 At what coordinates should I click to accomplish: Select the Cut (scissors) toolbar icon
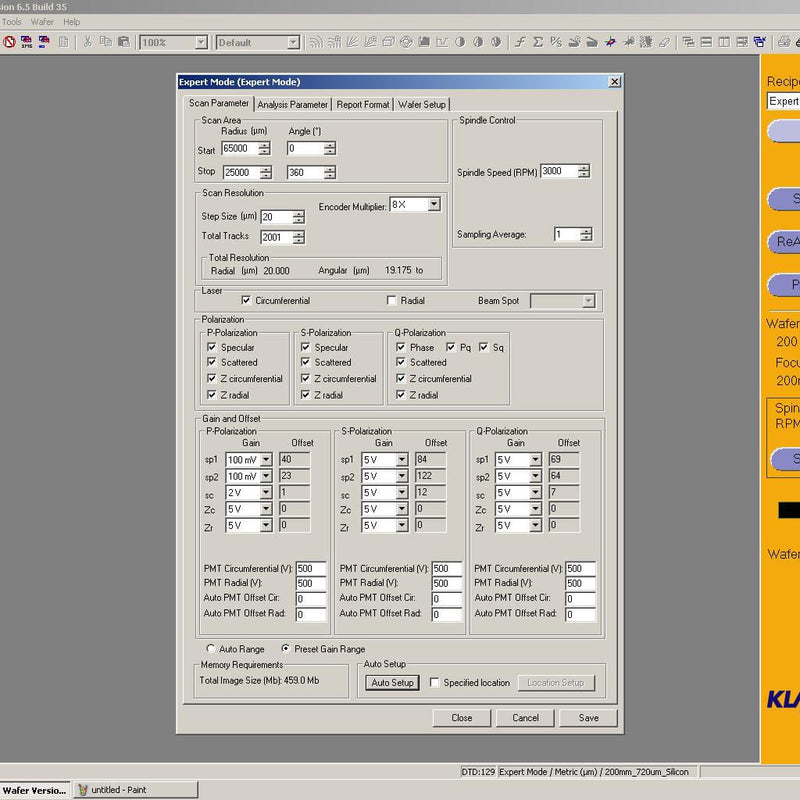88,42
